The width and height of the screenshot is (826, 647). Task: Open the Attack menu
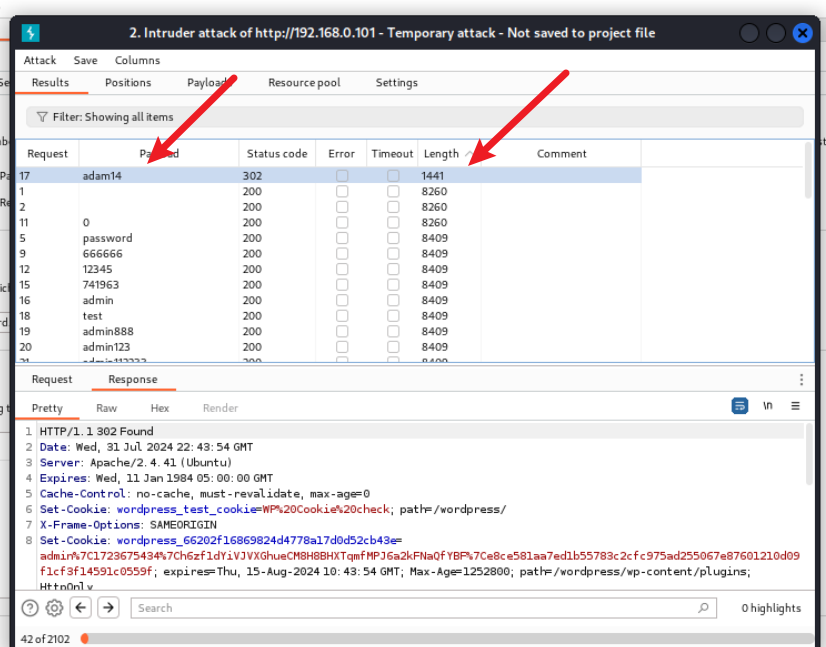point(40,60)
